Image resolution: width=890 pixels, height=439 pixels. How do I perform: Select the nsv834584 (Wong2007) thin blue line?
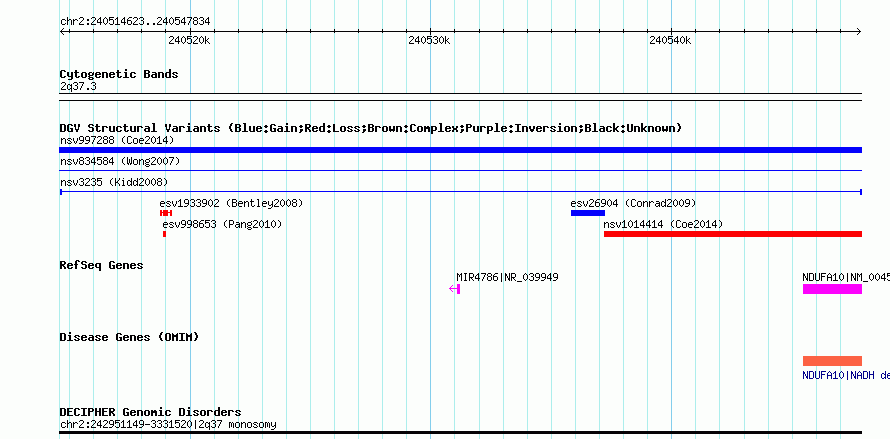click(x=460, y=170)
